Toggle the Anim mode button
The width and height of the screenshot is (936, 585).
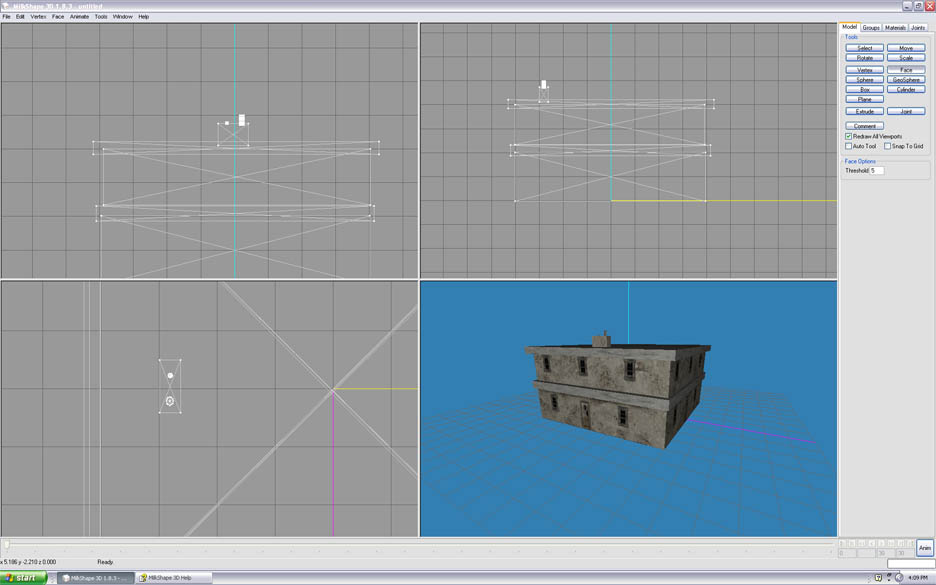click(925, 547)
